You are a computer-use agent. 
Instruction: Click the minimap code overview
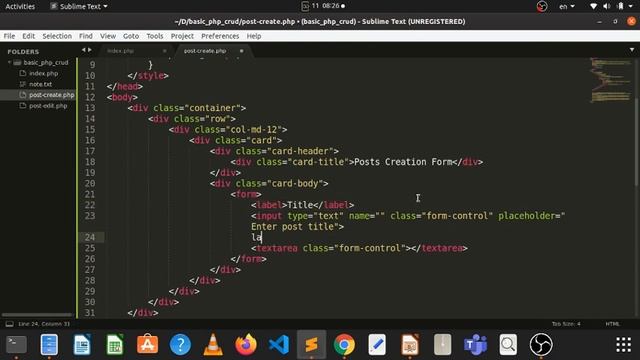pos(611,80)
